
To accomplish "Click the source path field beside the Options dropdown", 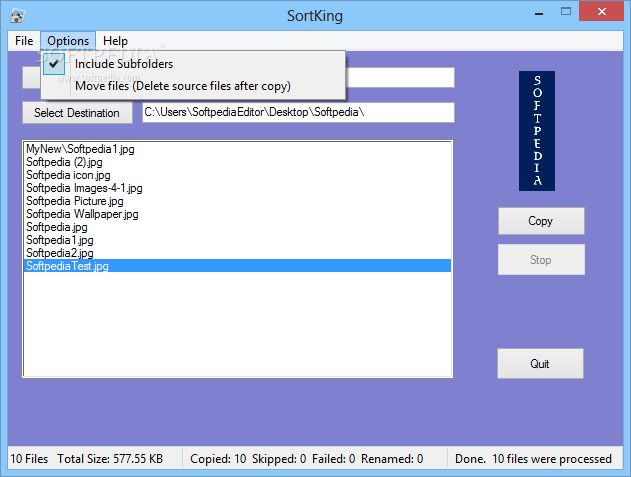I will (400, 77).
